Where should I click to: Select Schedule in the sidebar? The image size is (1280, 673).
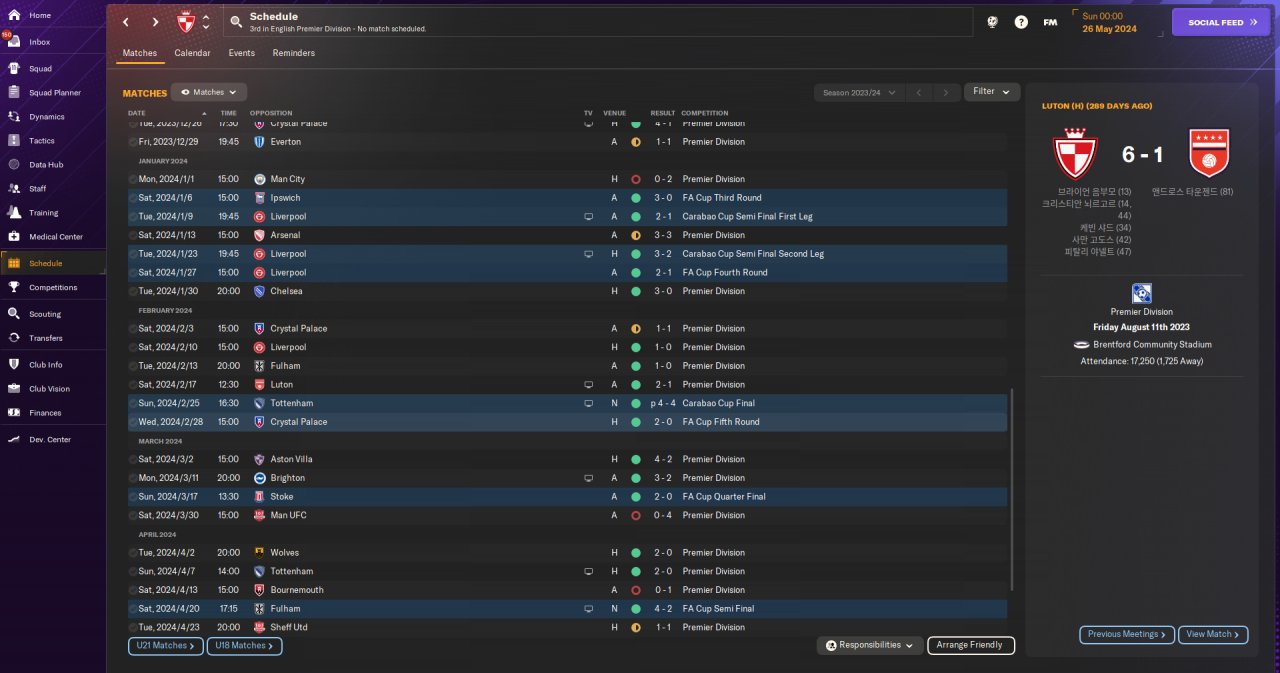click(x=53, y=263)
